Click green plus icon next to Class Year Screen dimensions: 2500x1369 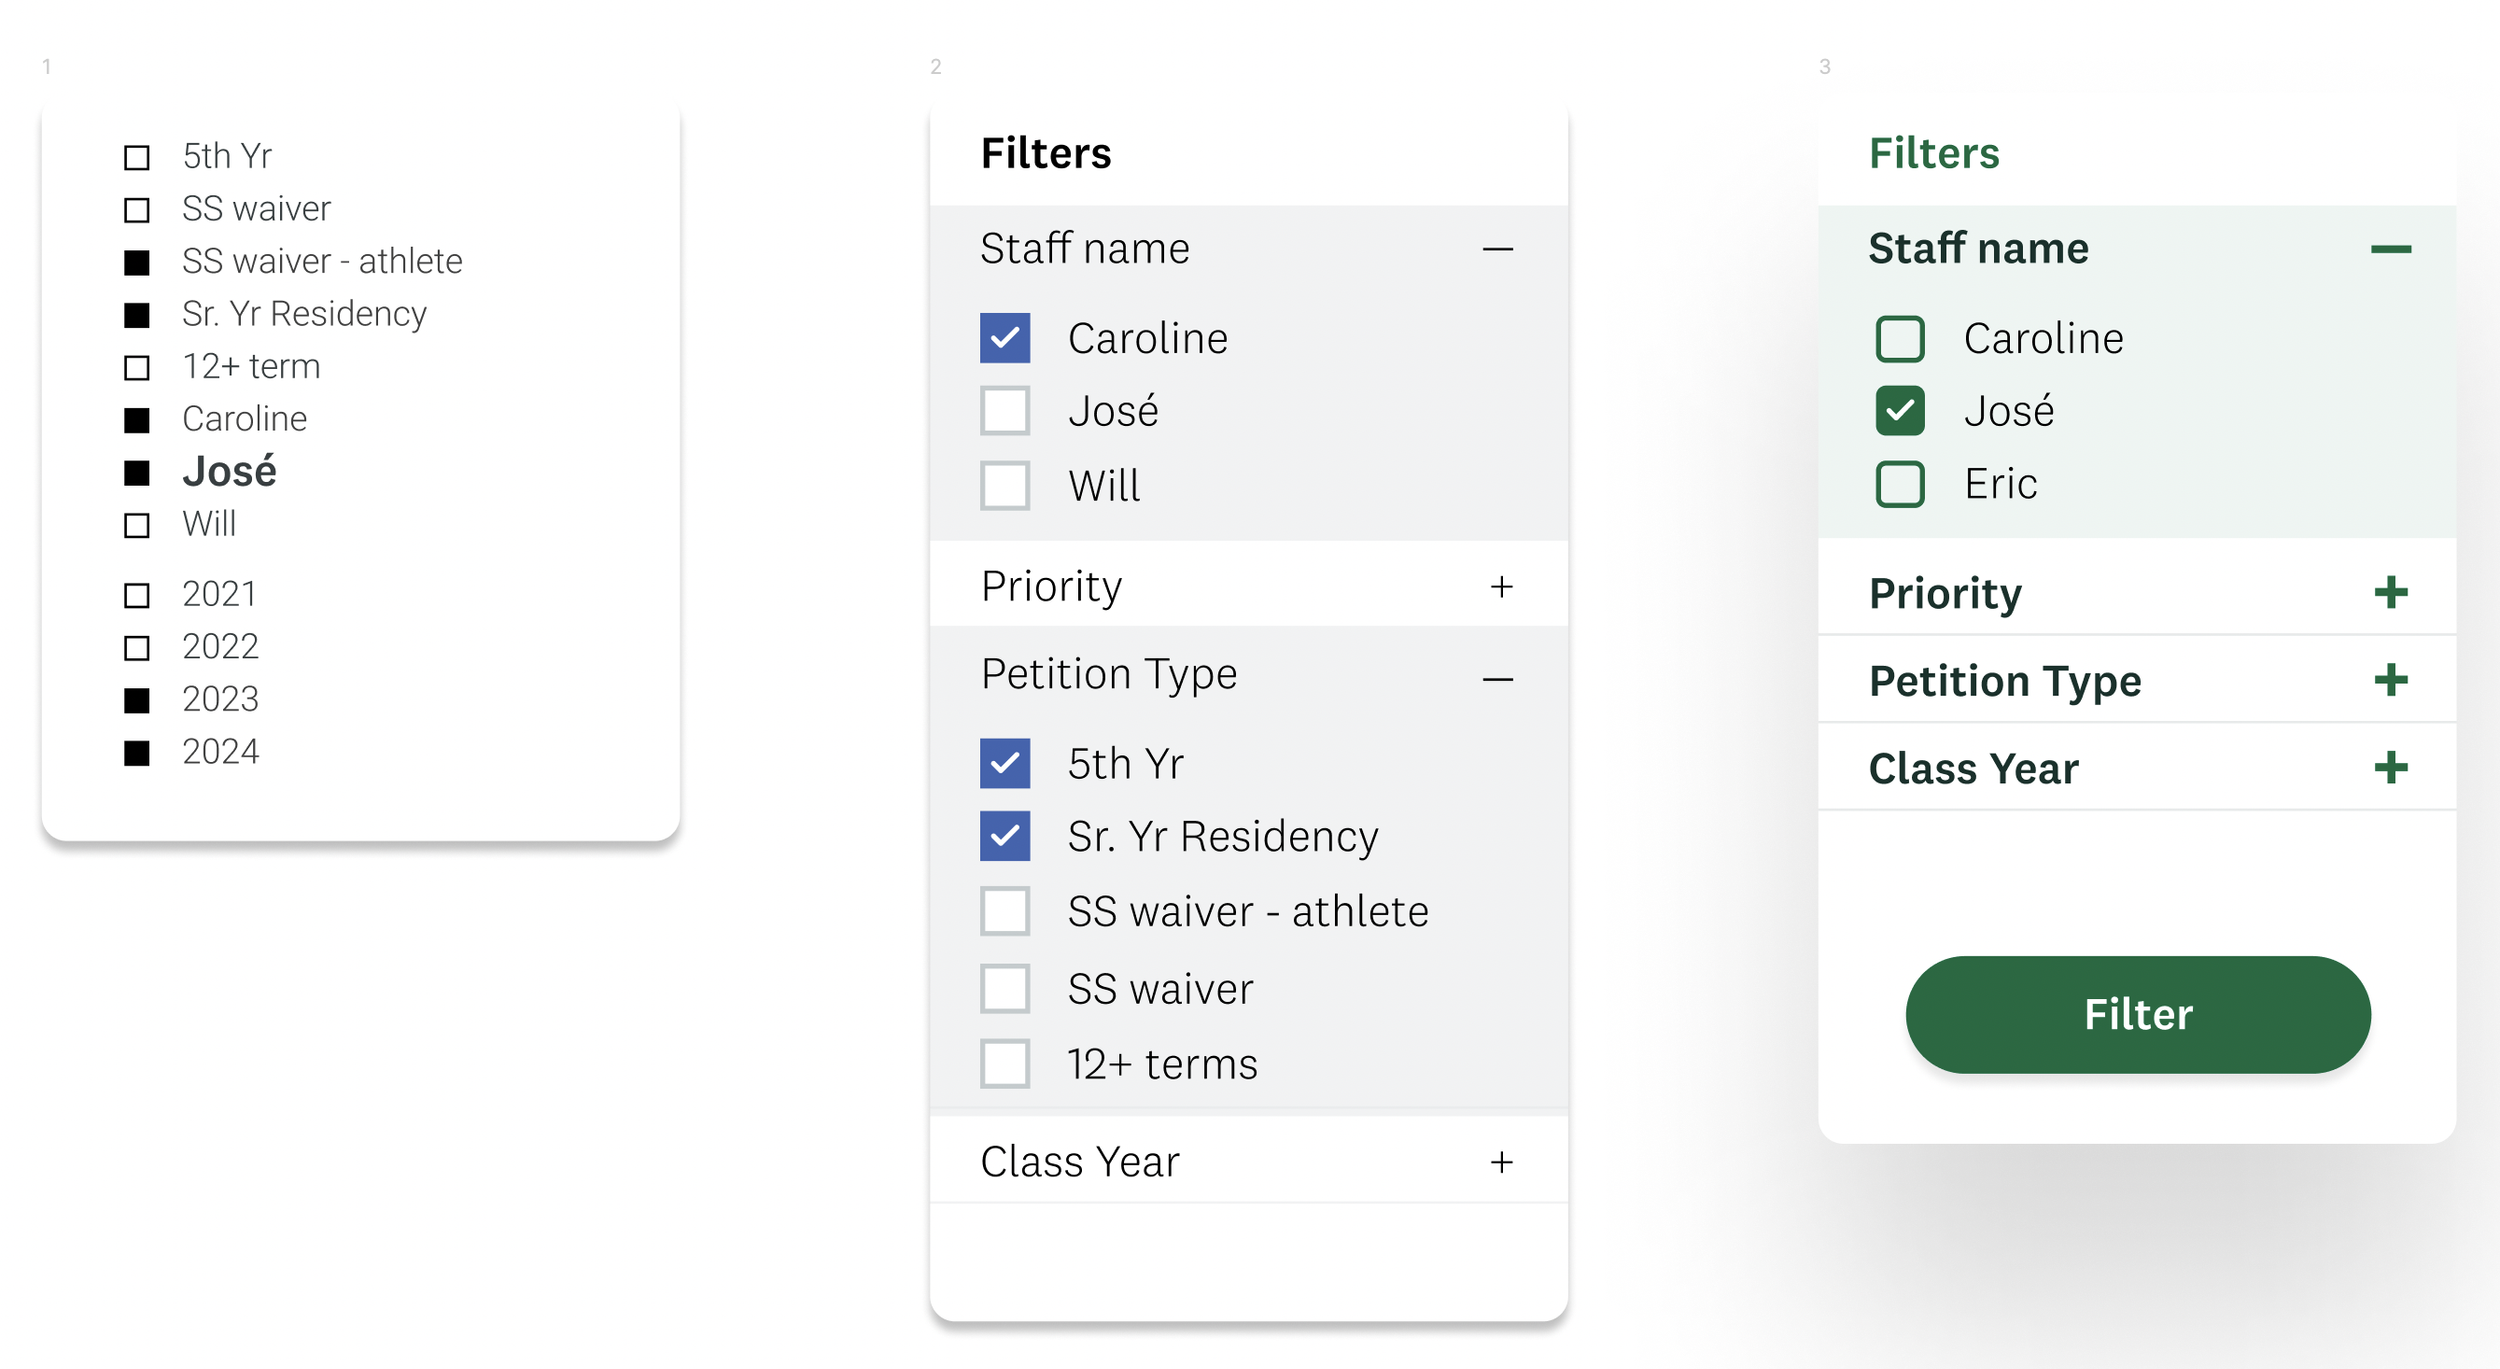click(x=2390, y=768)
